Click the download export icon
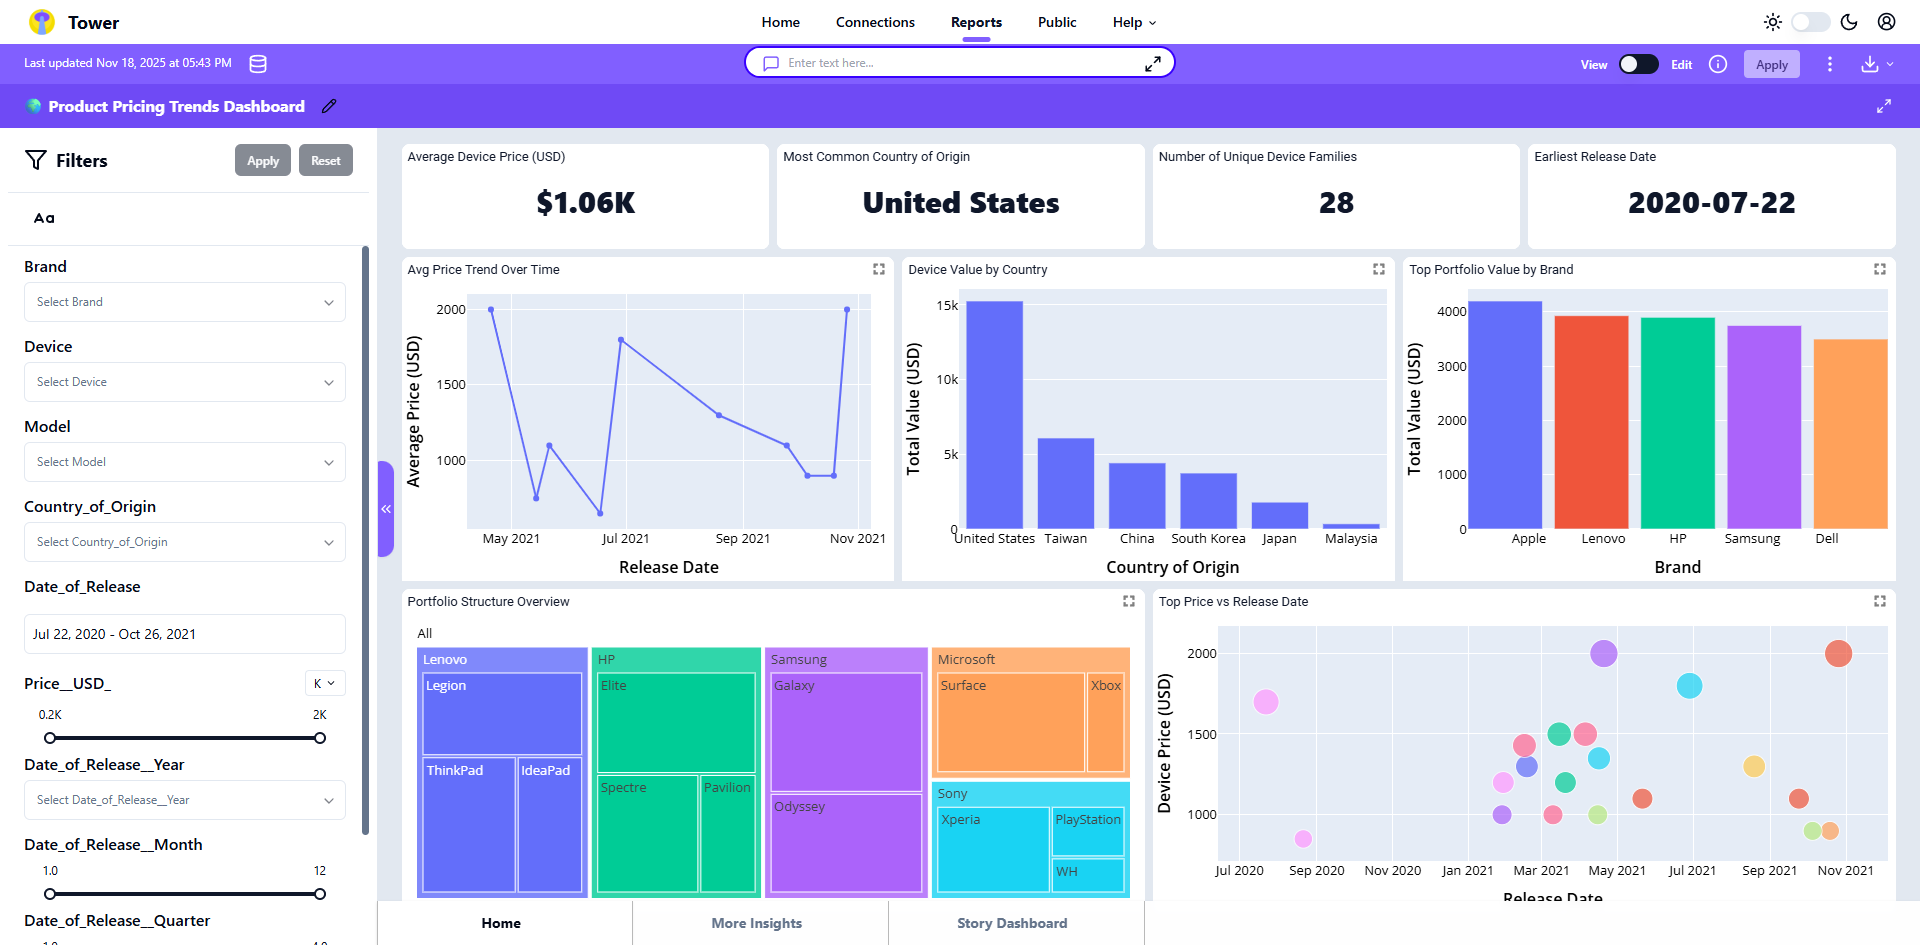The height and width of the screenshot is (945, 1920). tap(1869, 64)
